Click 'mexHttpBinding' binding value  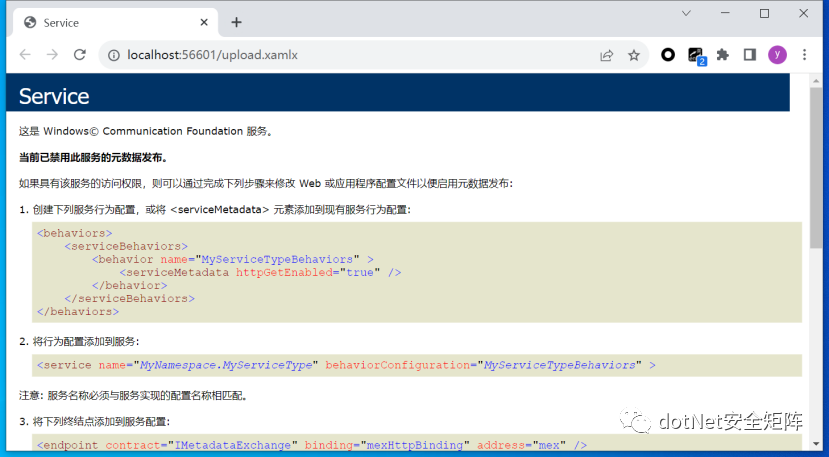tap(415, 445)
